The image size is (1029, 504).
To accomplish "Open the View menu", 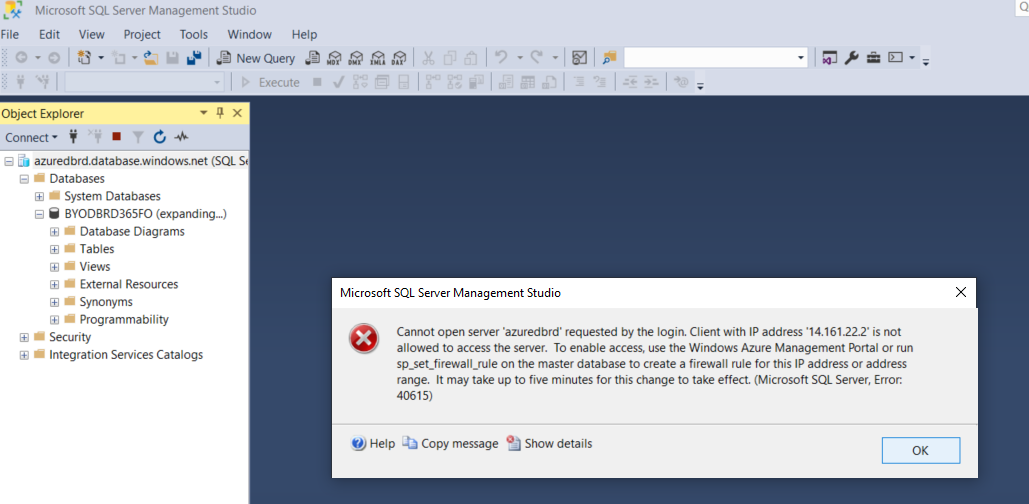I will tap(92, 35).
